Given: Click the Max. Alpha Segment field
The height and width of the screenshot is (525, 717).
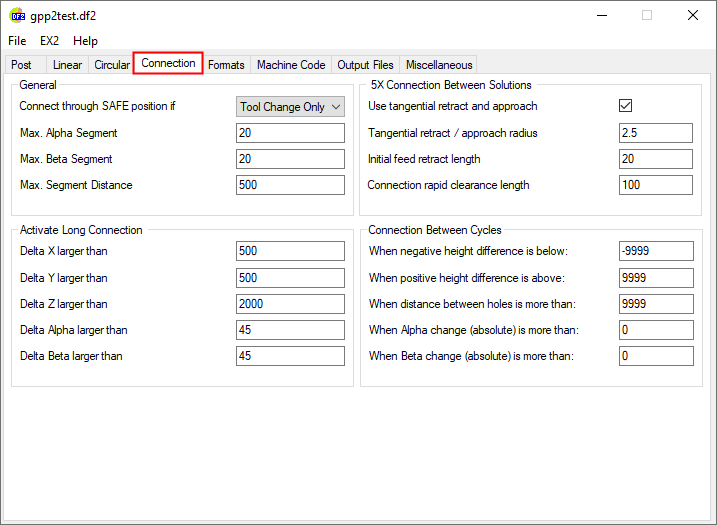Looking at the screenshot, I should (290, 133).
